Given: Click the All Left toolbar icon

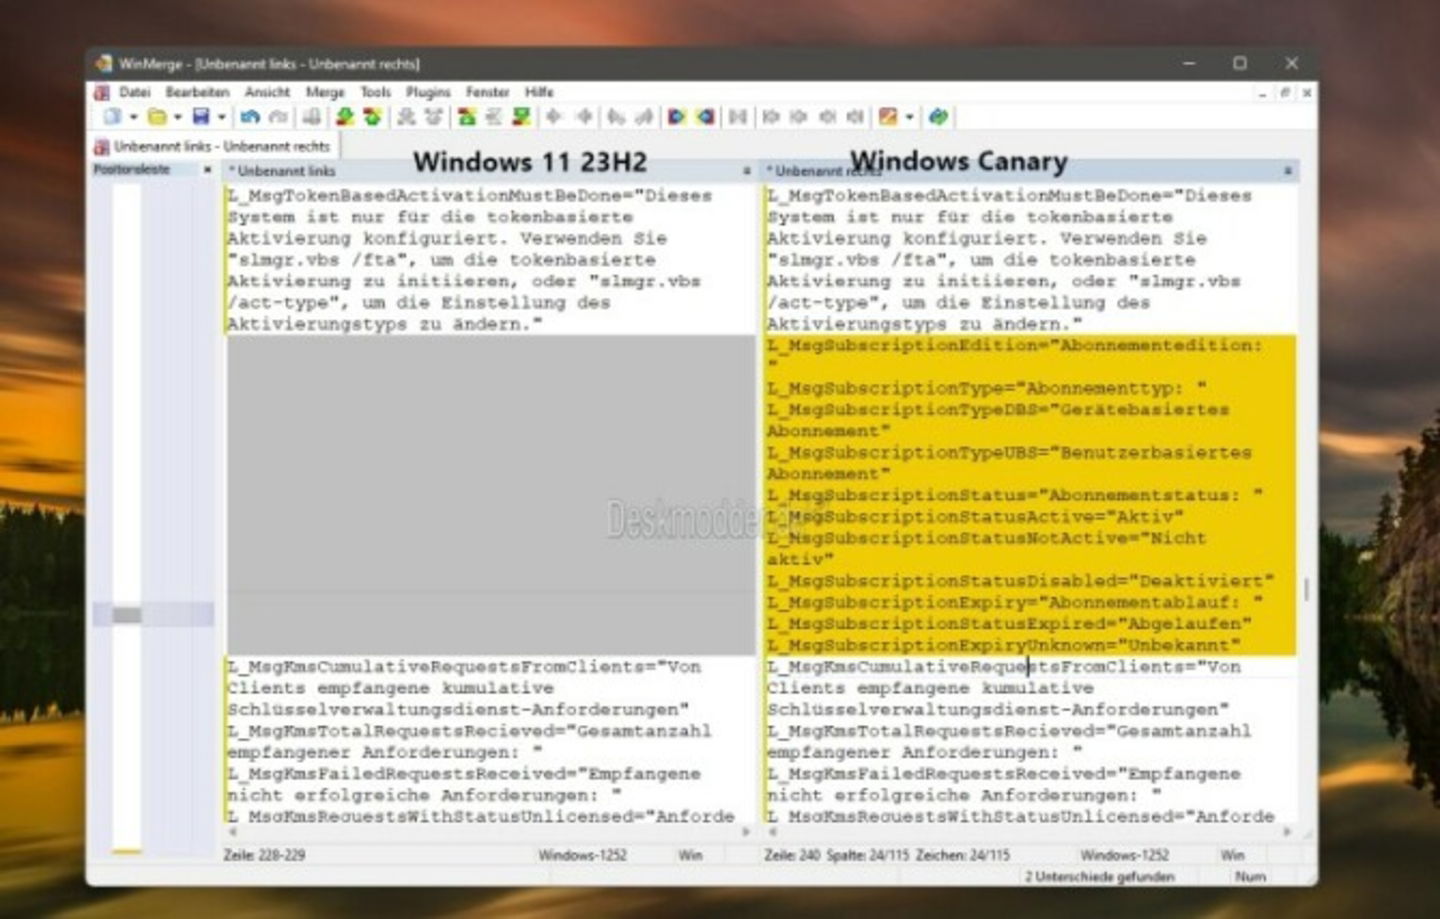Looking at the screenshot, I should (x=705, y=117).
